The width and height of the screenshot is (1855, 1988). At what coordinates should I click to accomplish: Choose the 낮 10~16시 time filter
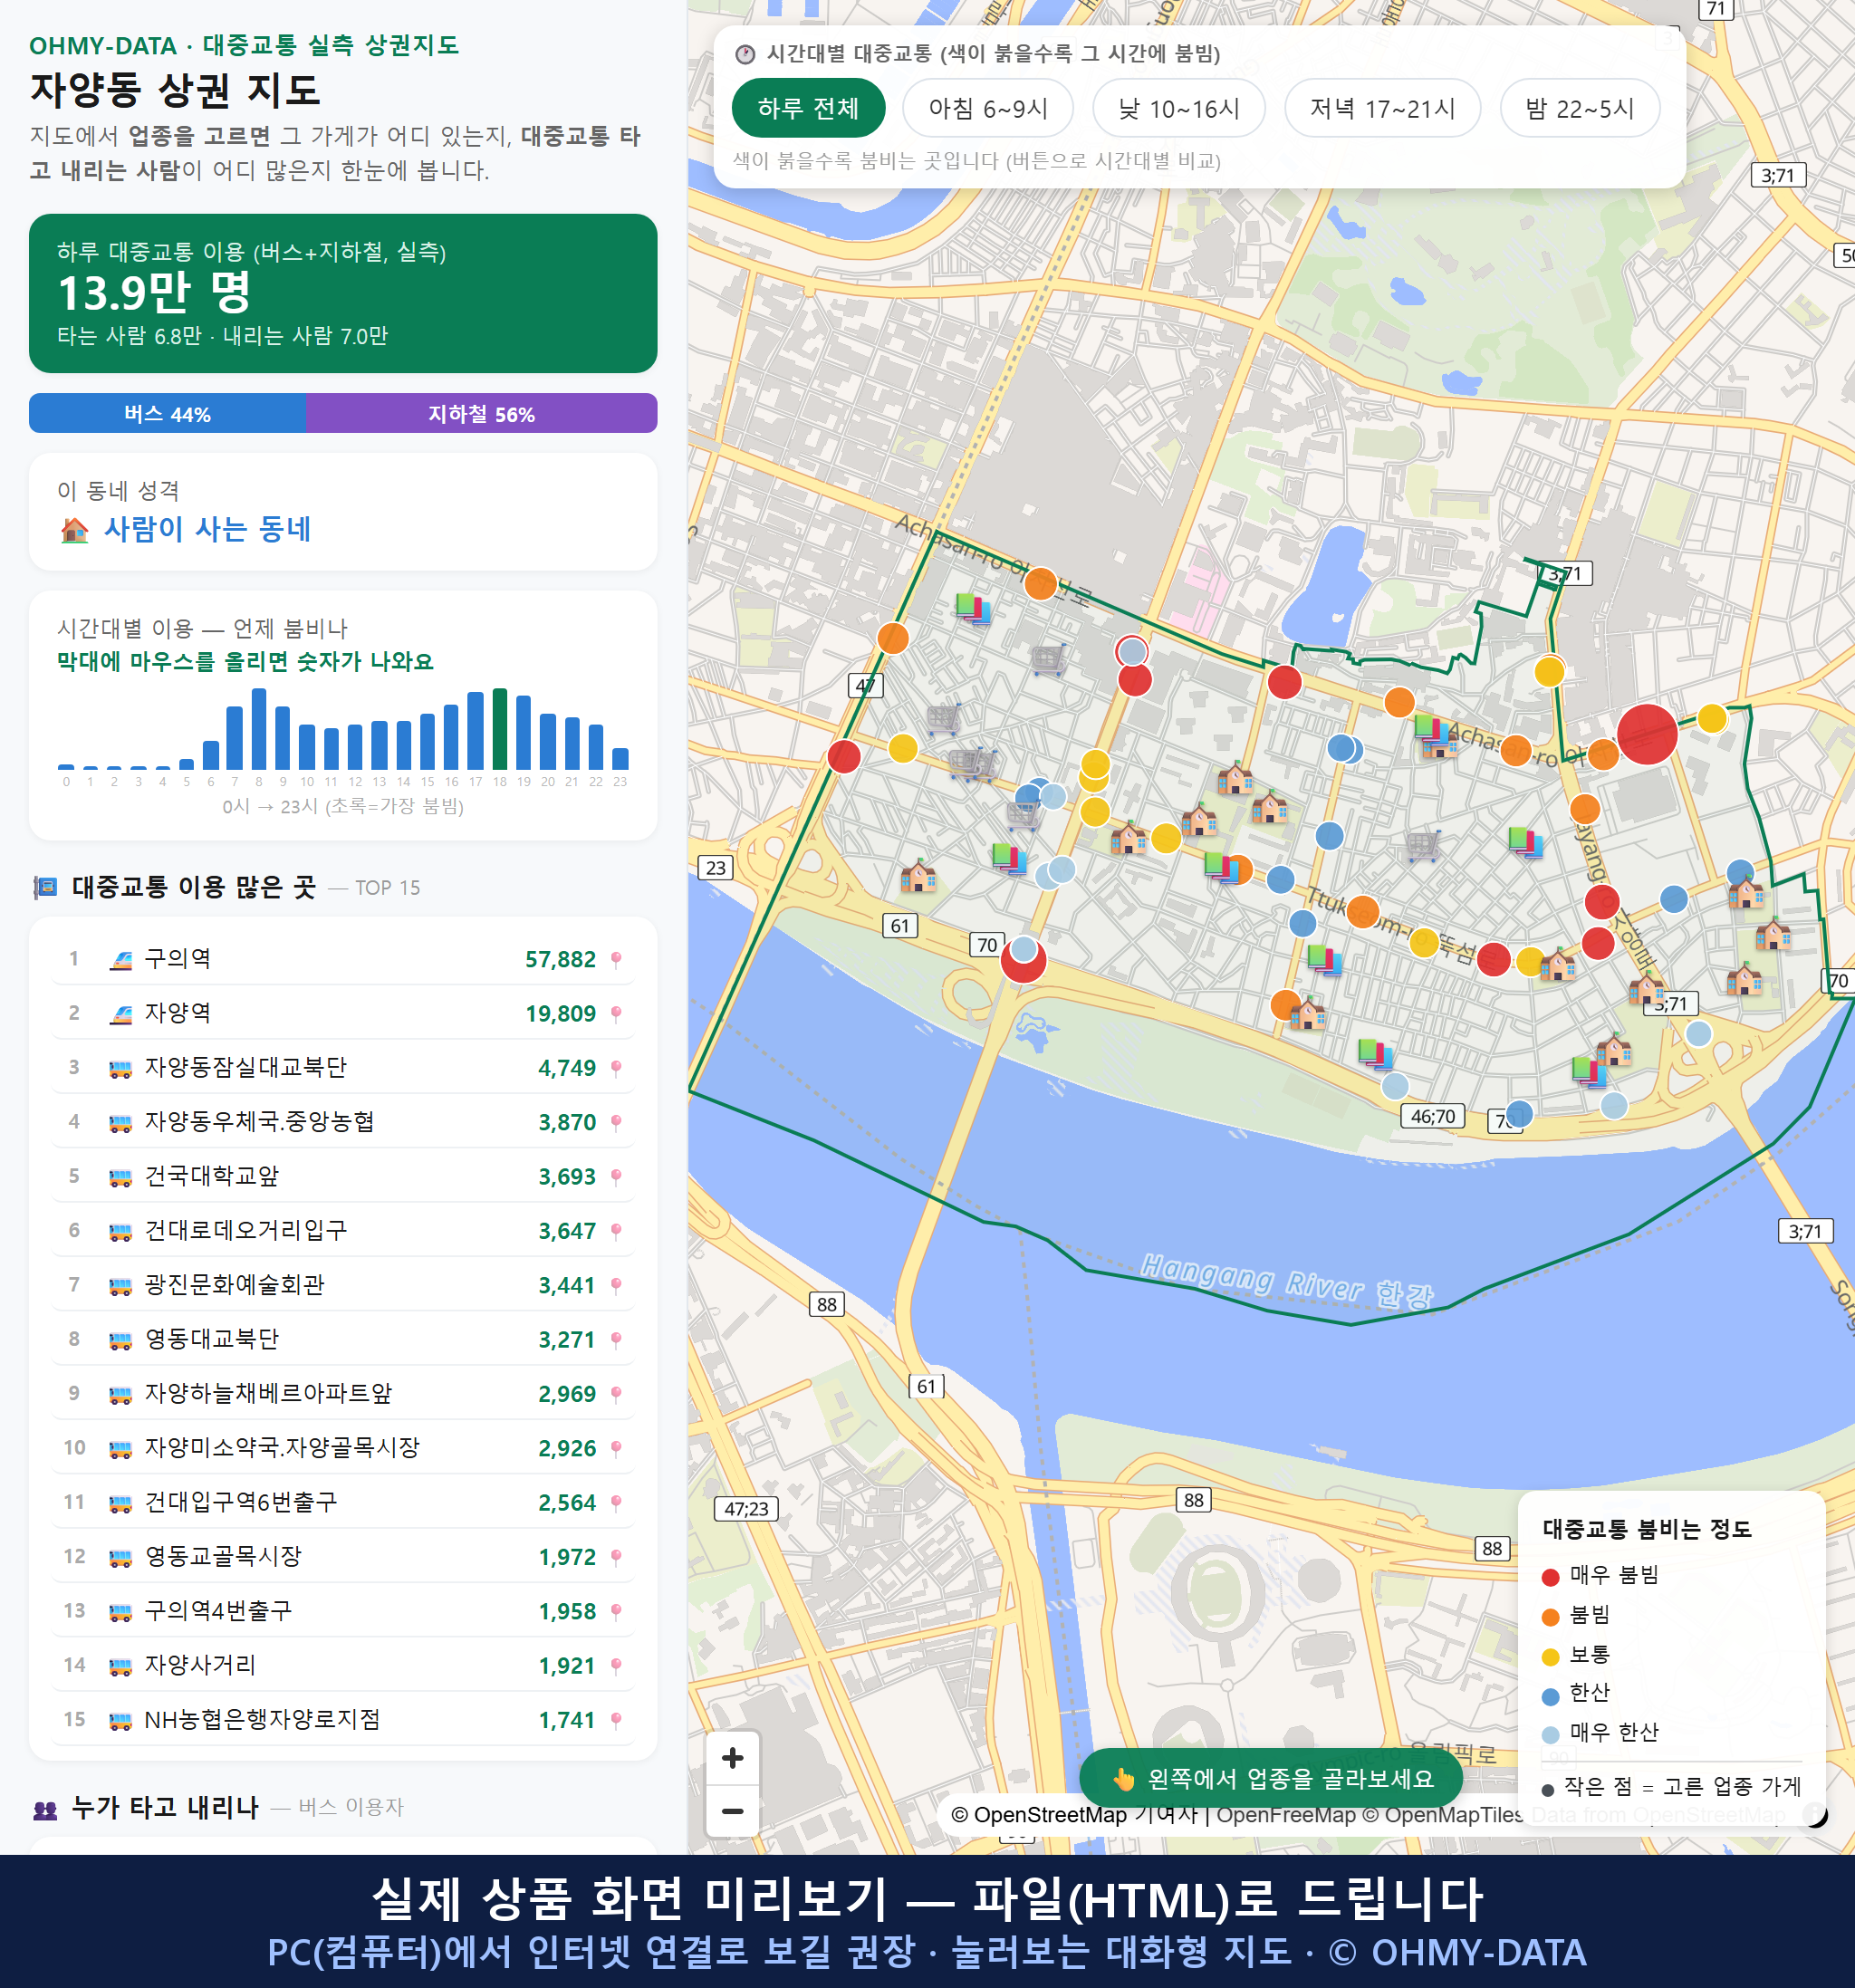point(1179,108)
